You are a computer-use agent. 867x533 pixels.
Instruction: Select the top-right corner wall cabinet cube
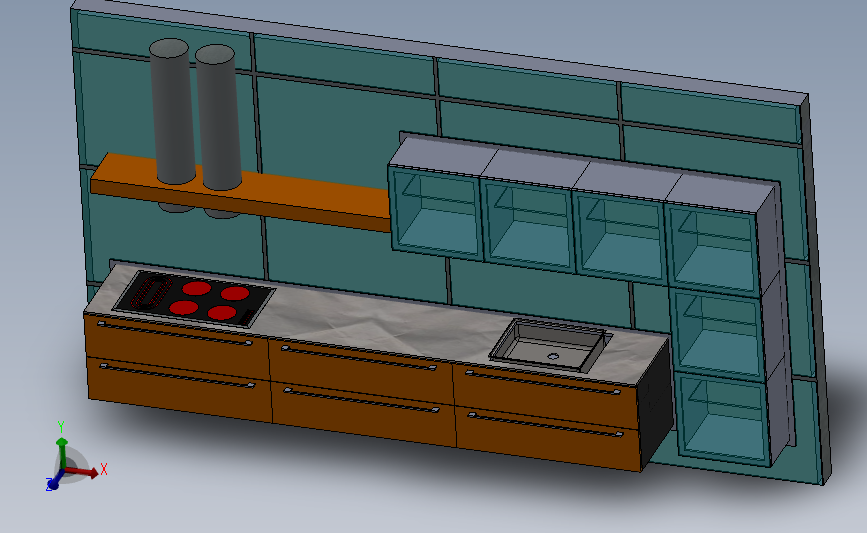[x=713, y=250]
